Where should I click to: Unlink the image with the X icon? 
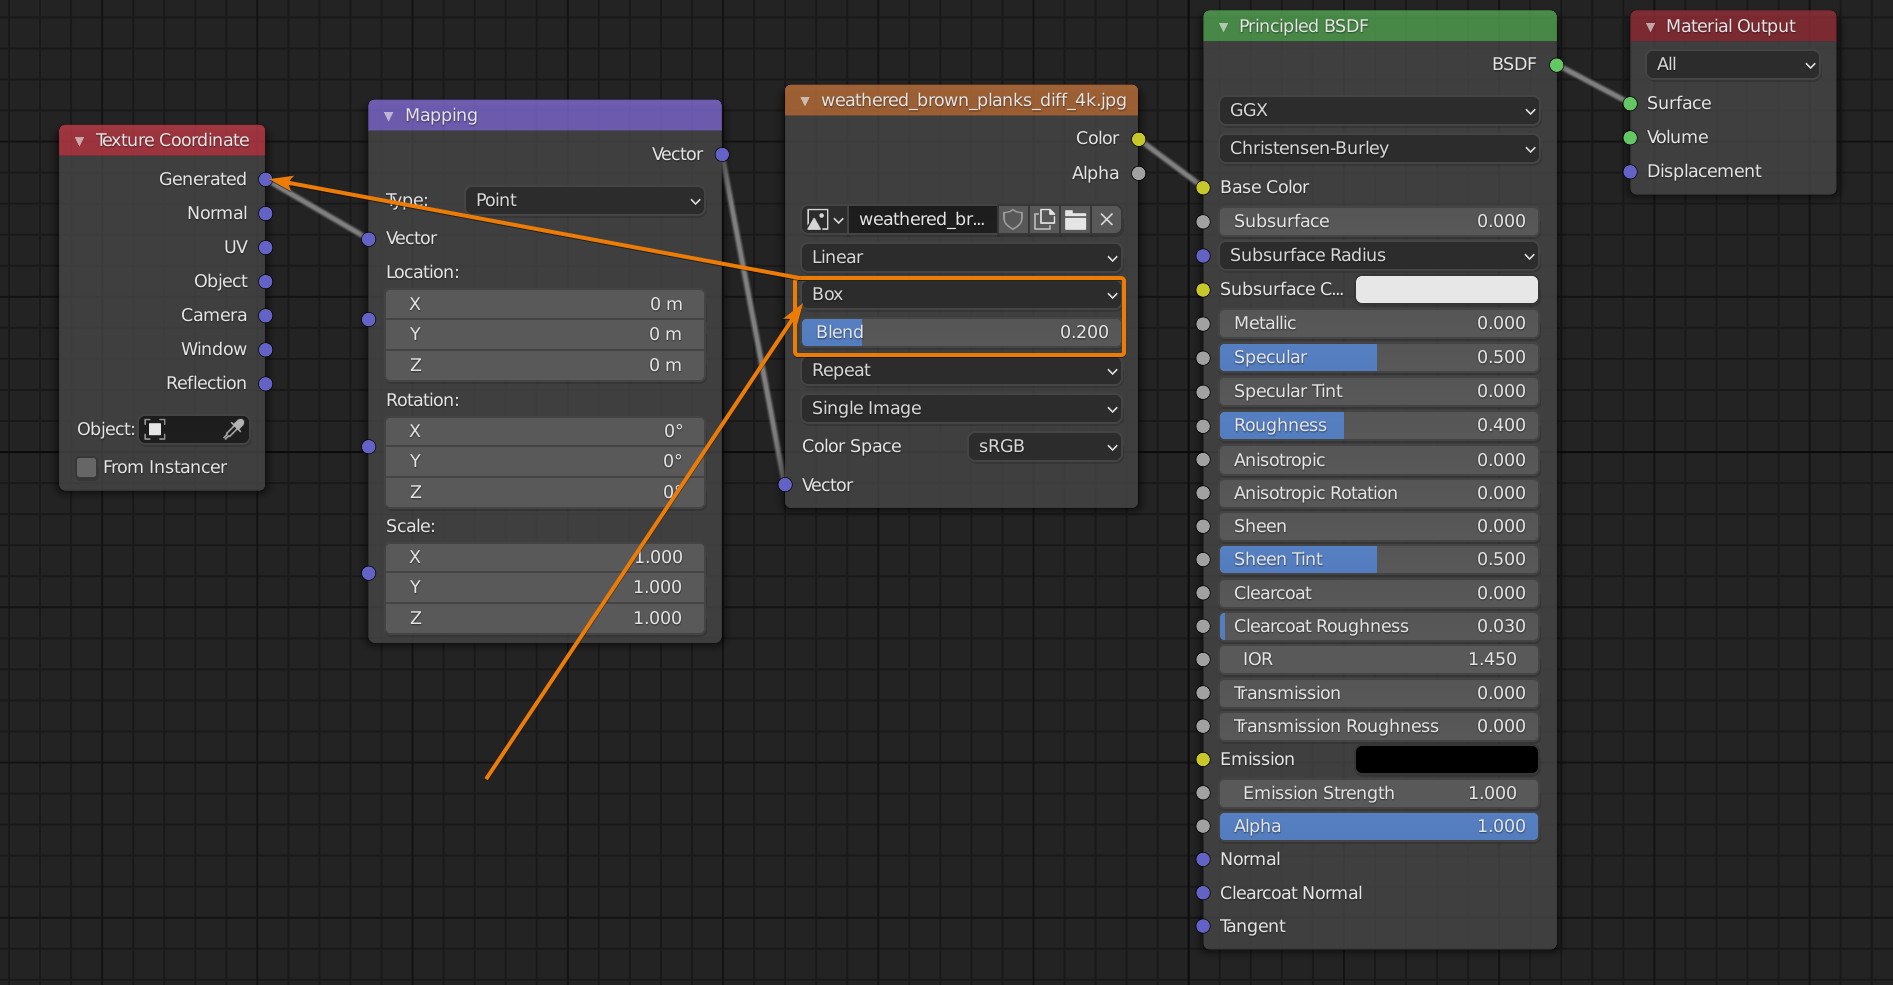tap(1107, 220)
